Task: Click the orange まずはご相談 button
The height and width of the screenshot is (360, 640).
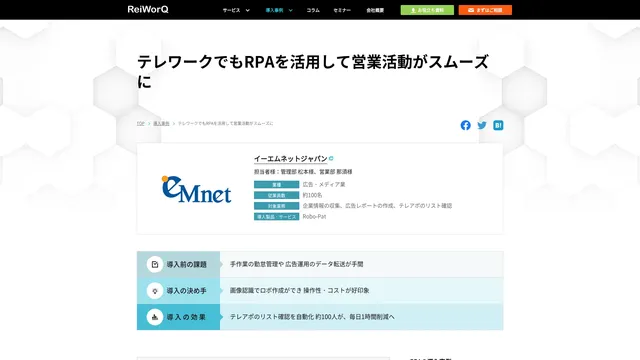Action: click(485, 10)
